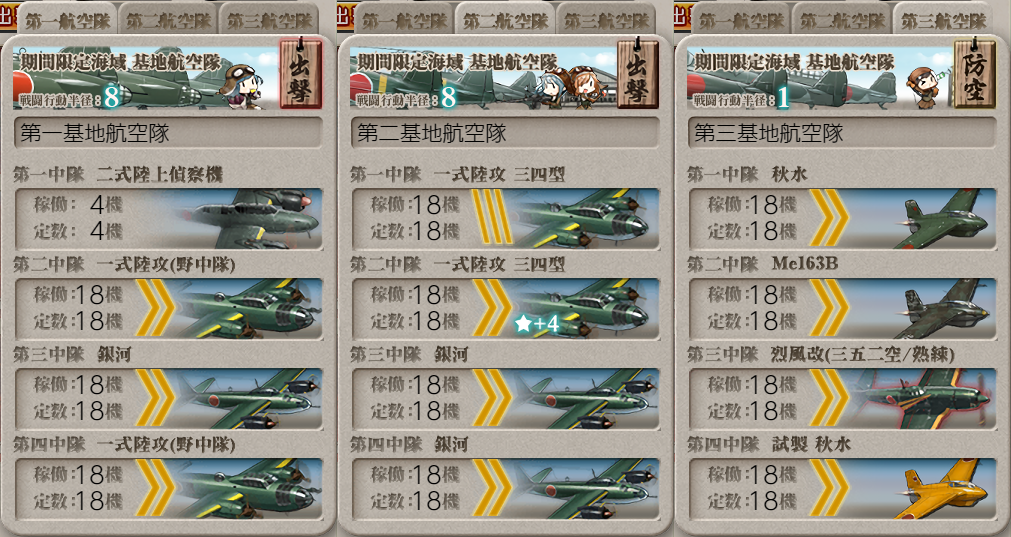Edit the 第一基地航空隊 name field
The width and height of the screenshot is (1011, 537).
pos(168,133)
